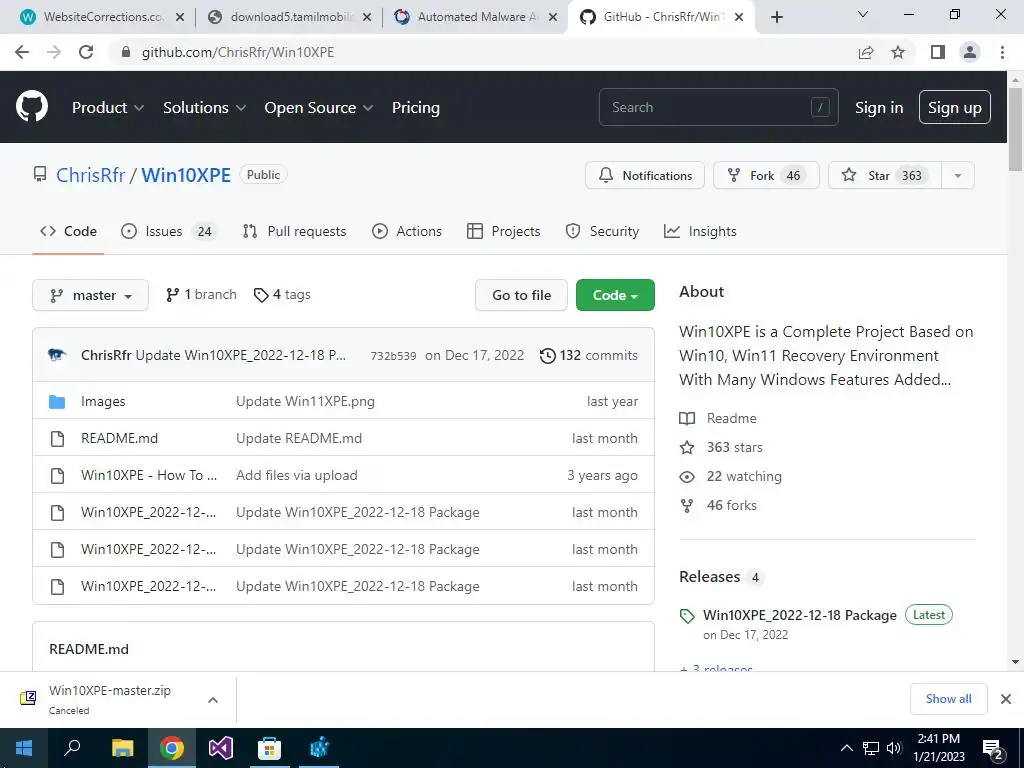Fork the repository with Fork button
This screenshot has width=1024, height=768.
(766, 176)
